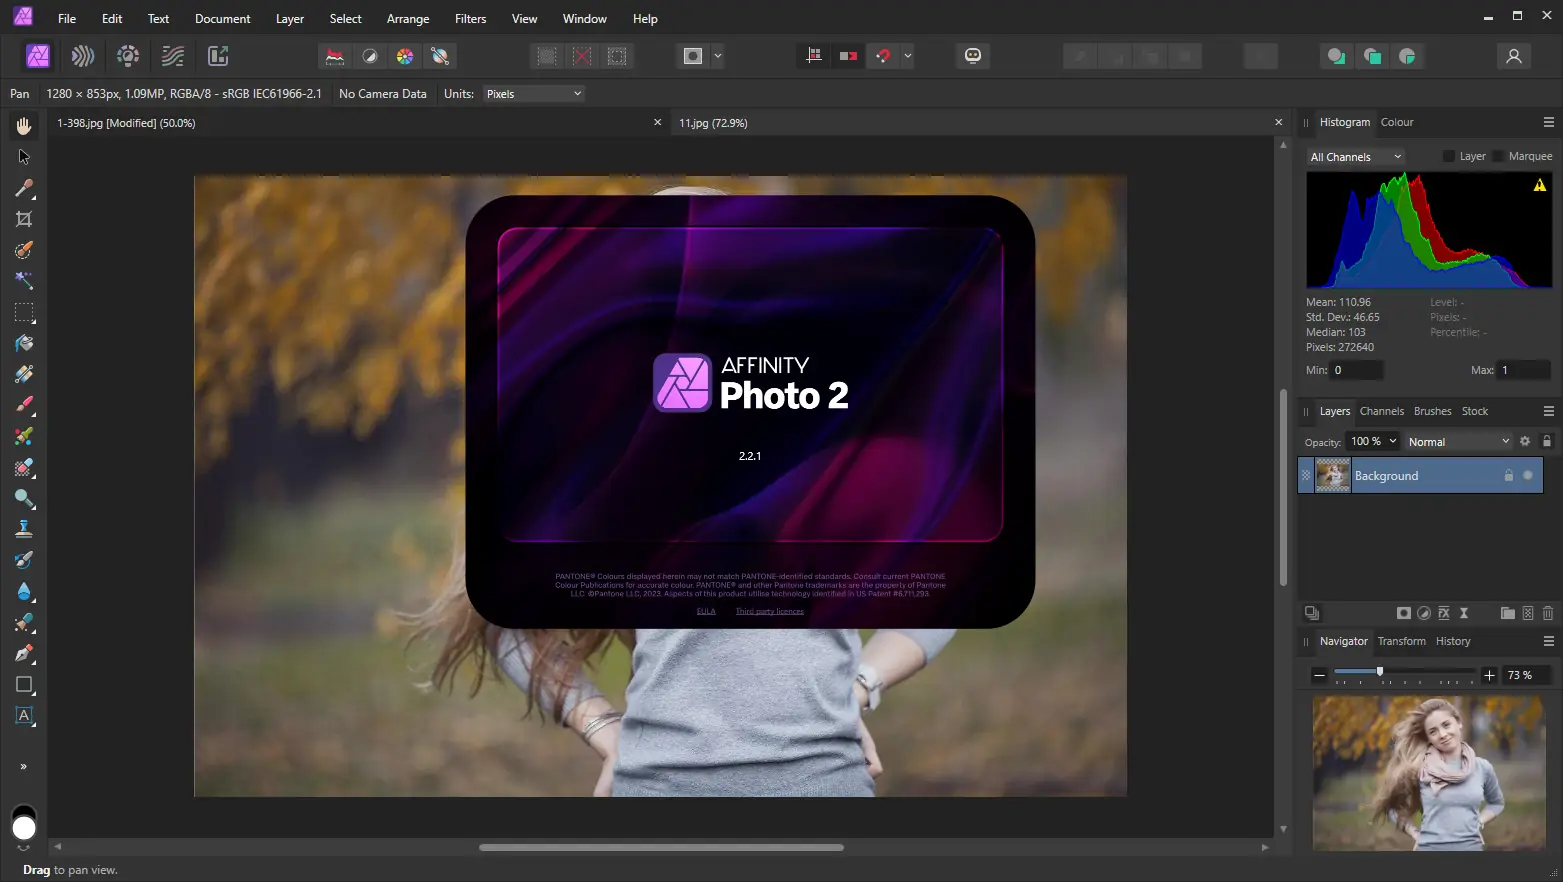Select the Crop tool

(x=24, y=219)
